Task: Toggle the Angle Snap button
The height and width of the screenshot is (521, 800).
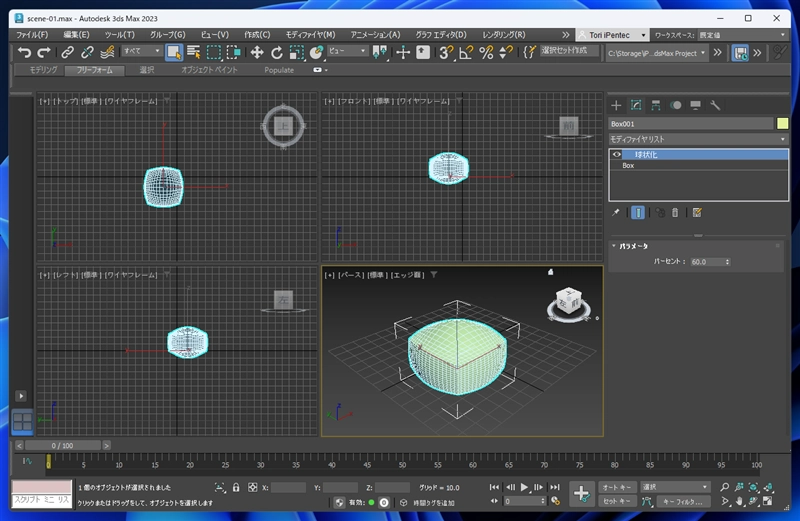Action: [466, 52]
